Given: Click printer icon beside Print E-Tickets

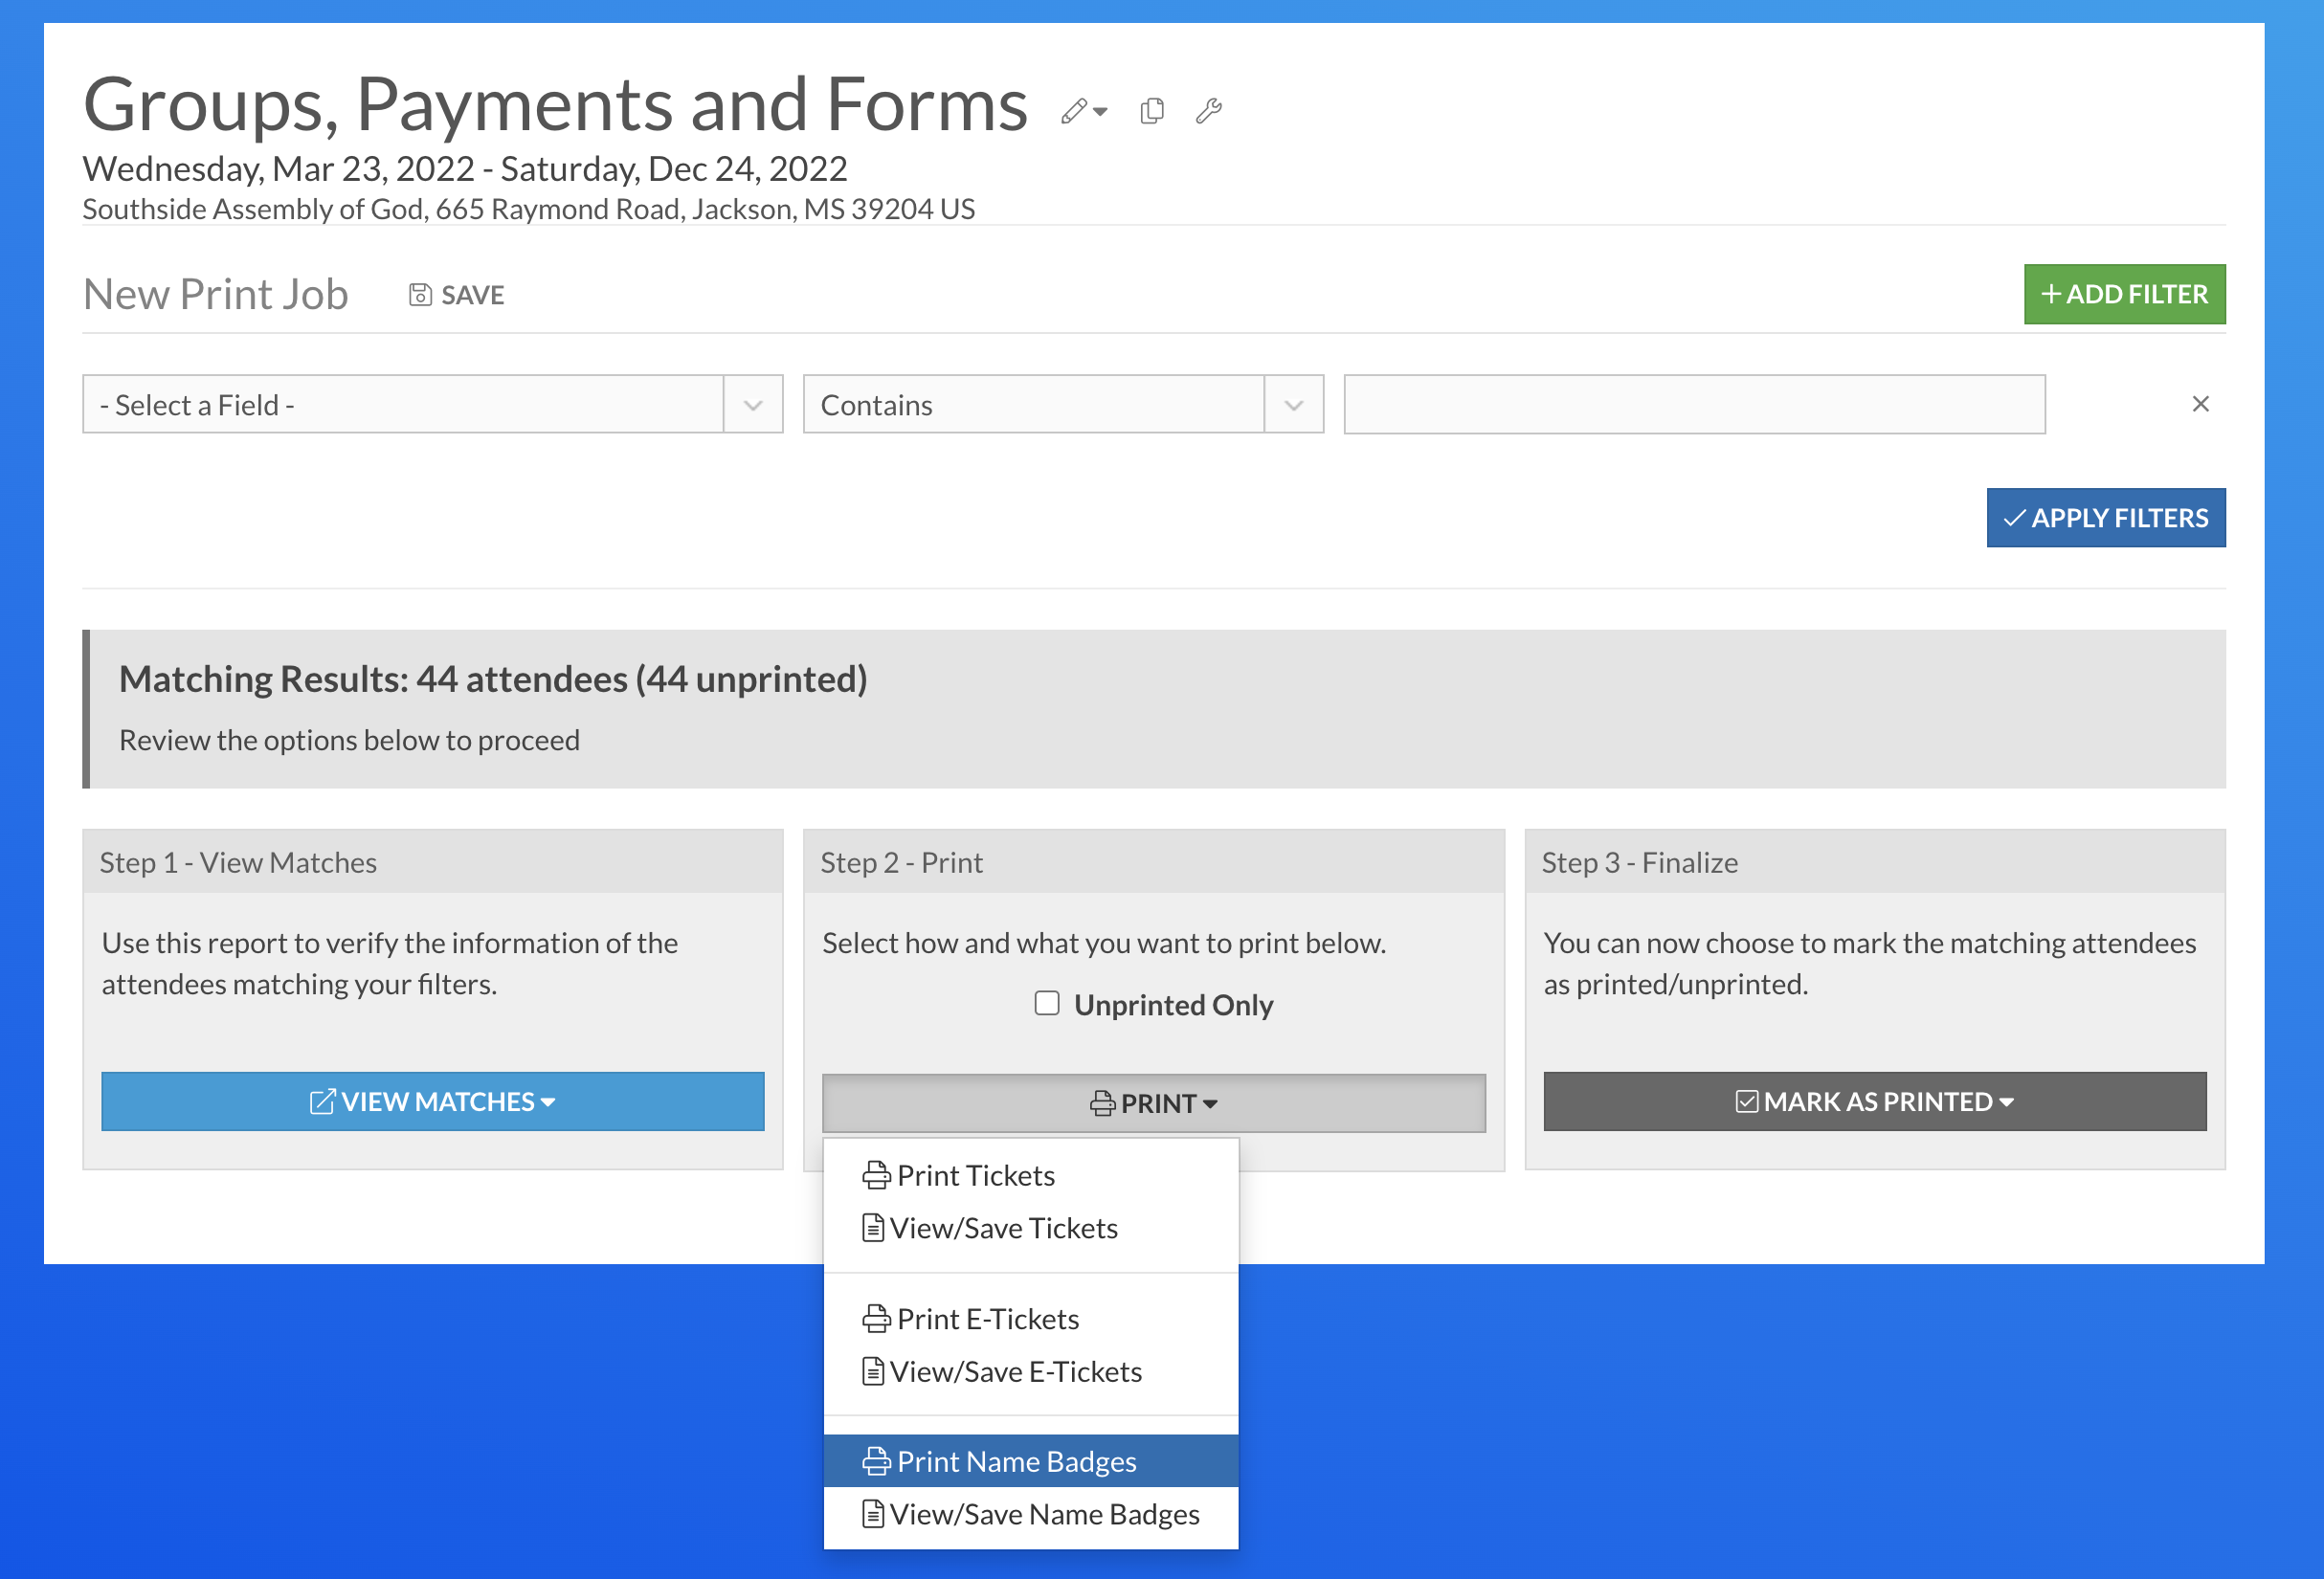Looking at the screenshot, I should [876, 1319].
